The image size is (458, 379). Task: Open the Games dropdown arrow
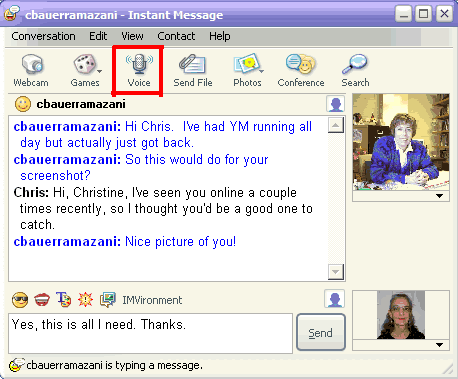coord(99,71)
